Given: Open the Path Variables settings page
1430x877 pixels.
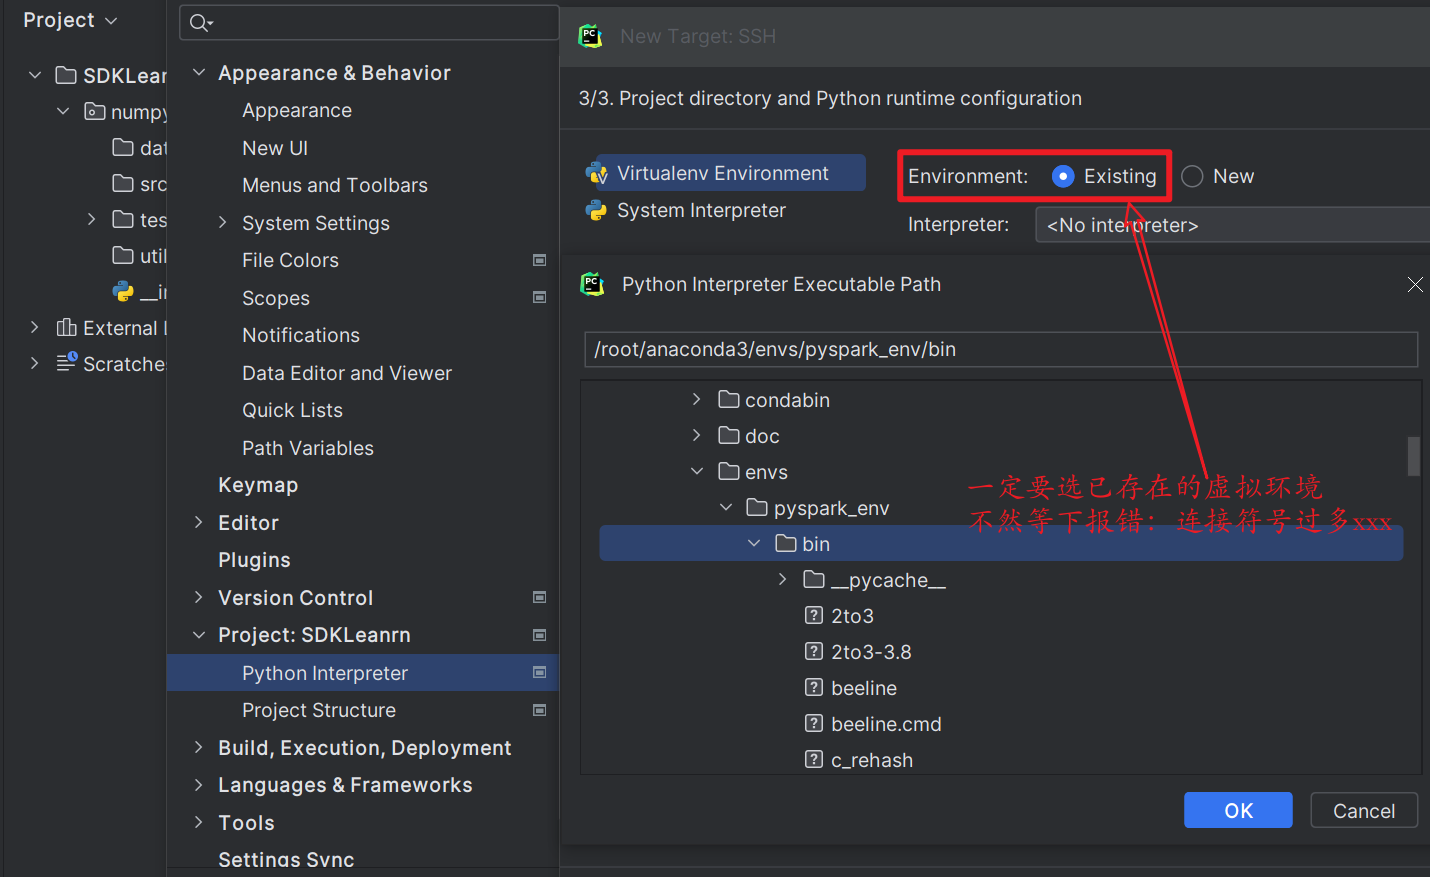Looking at the screenshot, I should 308,448.
